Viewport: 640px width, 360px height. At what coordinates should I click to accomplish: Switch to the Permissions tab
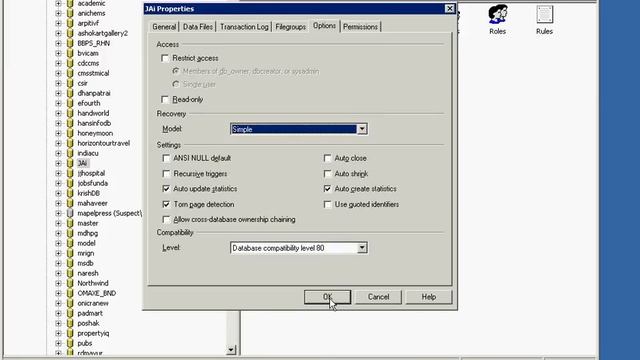click(360, 27)
